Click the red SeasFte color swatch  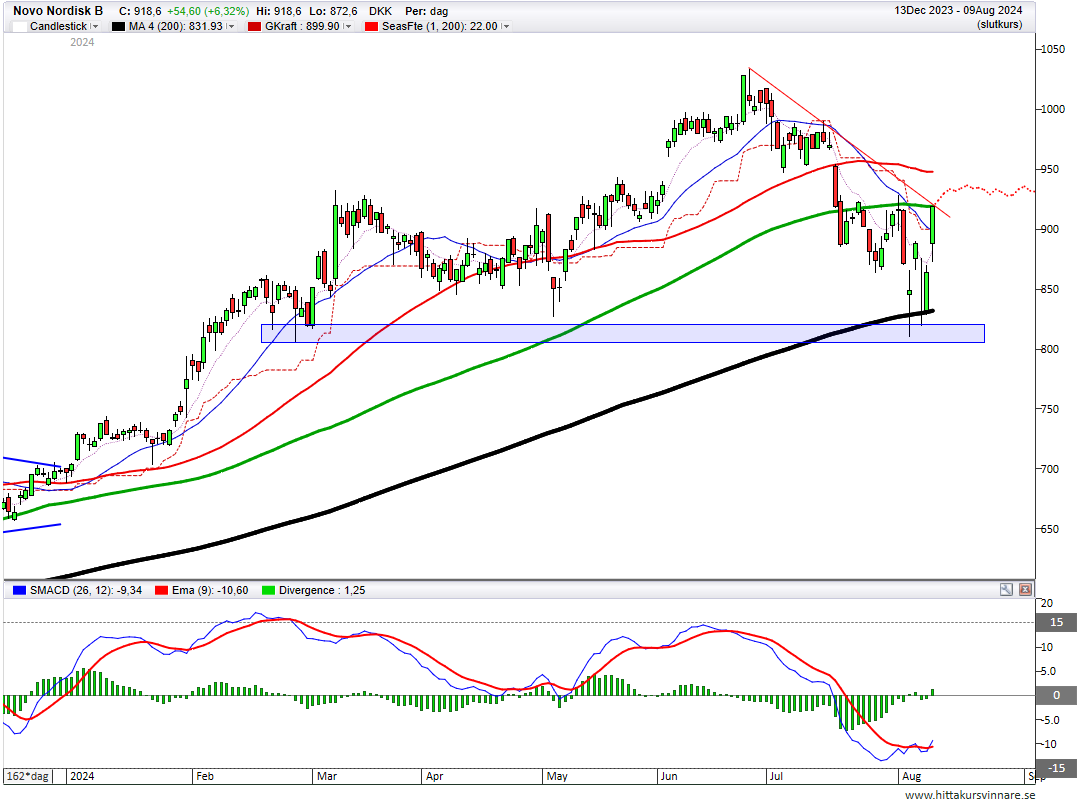(x=372, y=26)
